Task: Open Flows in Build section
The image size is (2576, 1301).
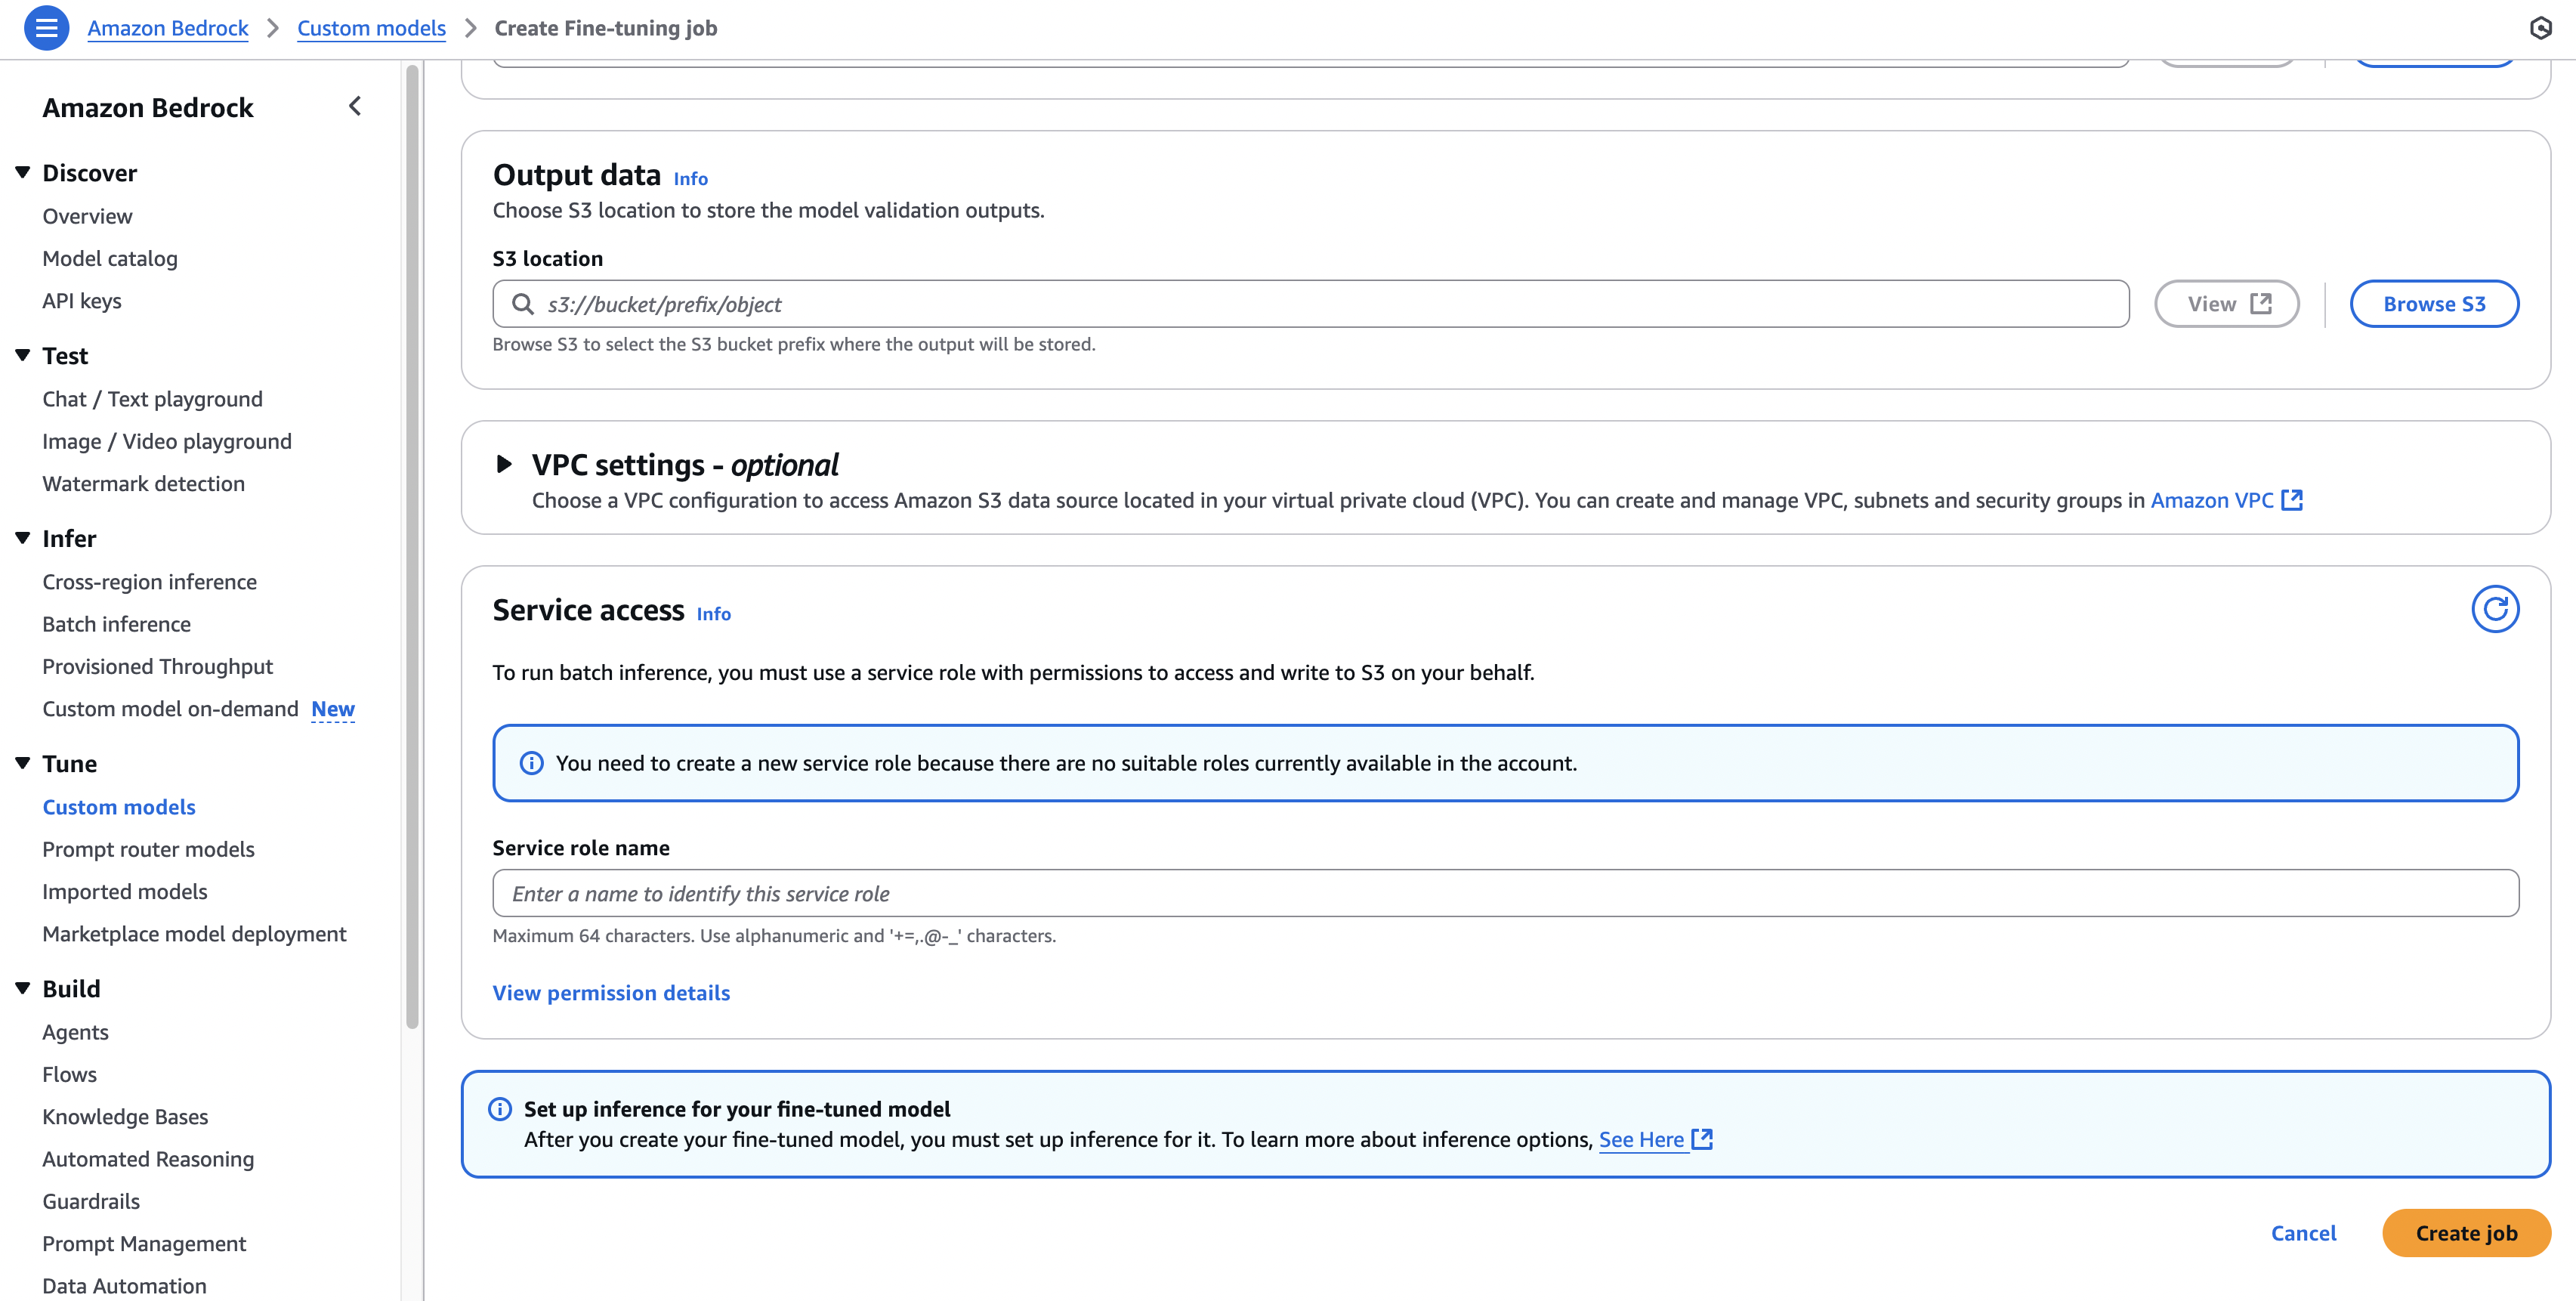Action: coord(69,1074)
